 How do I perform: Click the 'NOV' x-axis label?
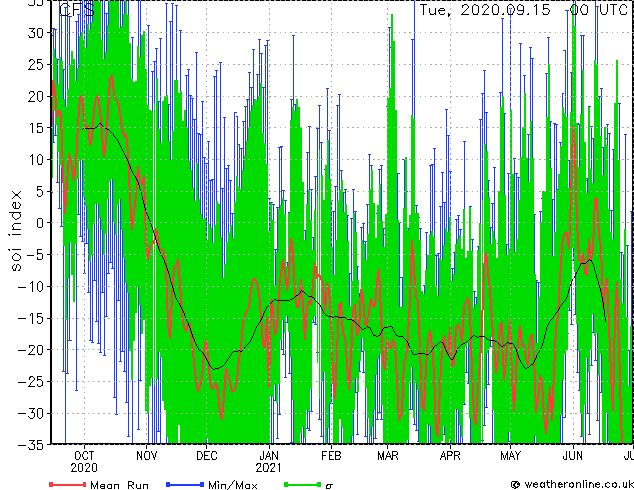point(146,456)
